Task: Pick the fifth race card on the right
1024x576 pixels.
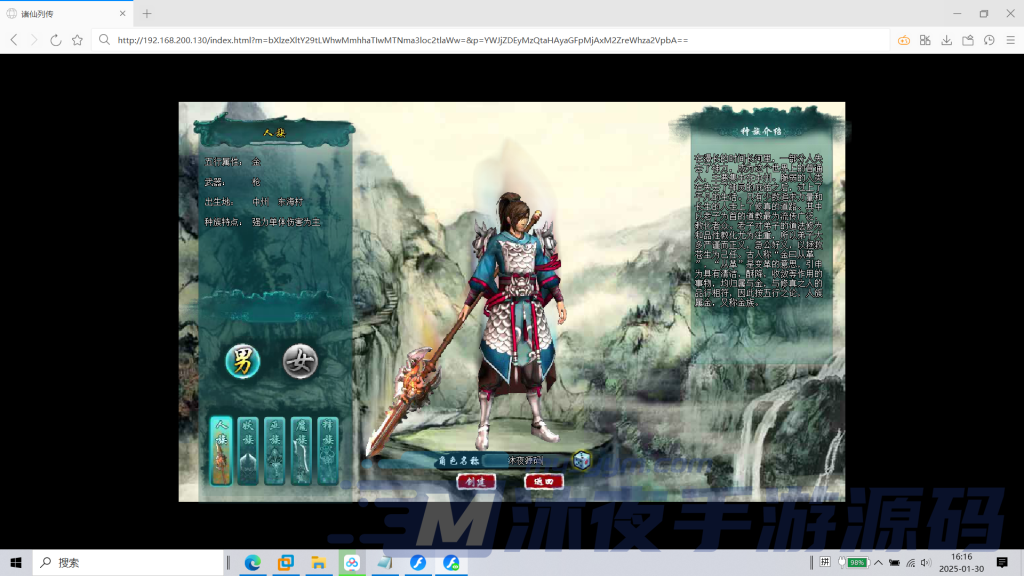Action: pos(328,451)
